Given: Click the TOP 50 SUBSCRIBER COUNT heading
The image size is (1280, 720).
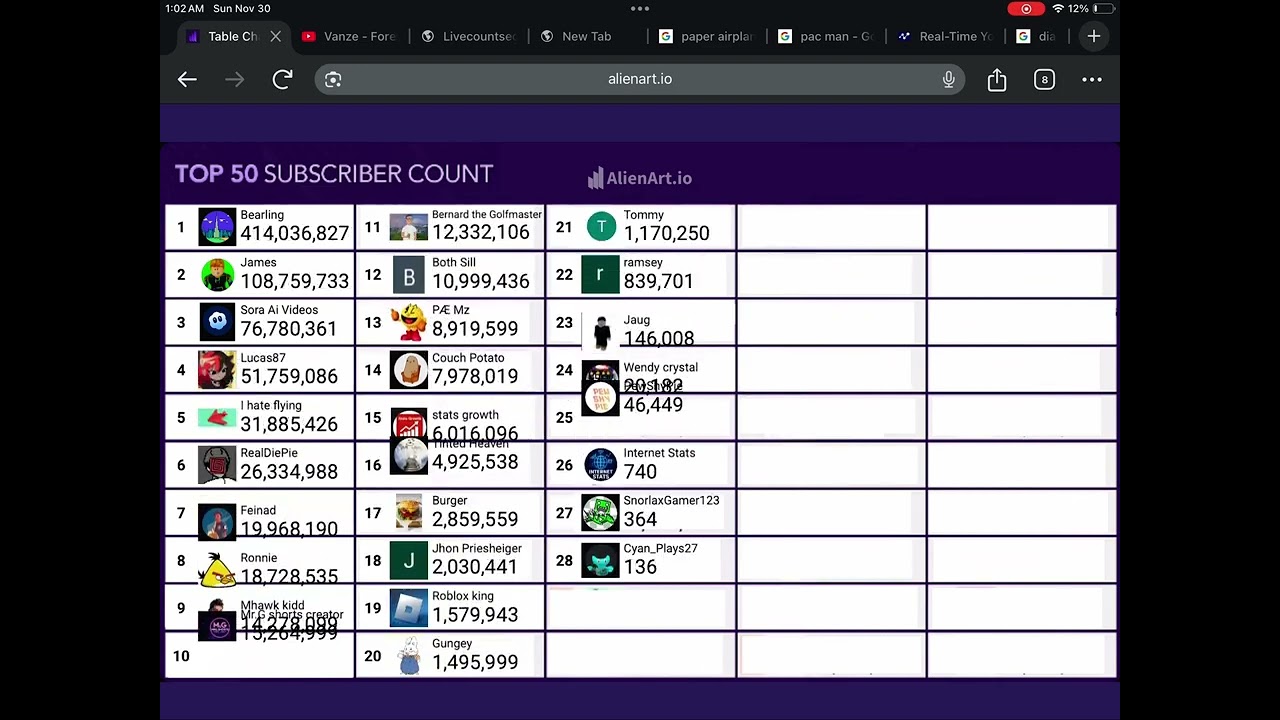Looking at the screenshot, I should [x=334, y=174].
